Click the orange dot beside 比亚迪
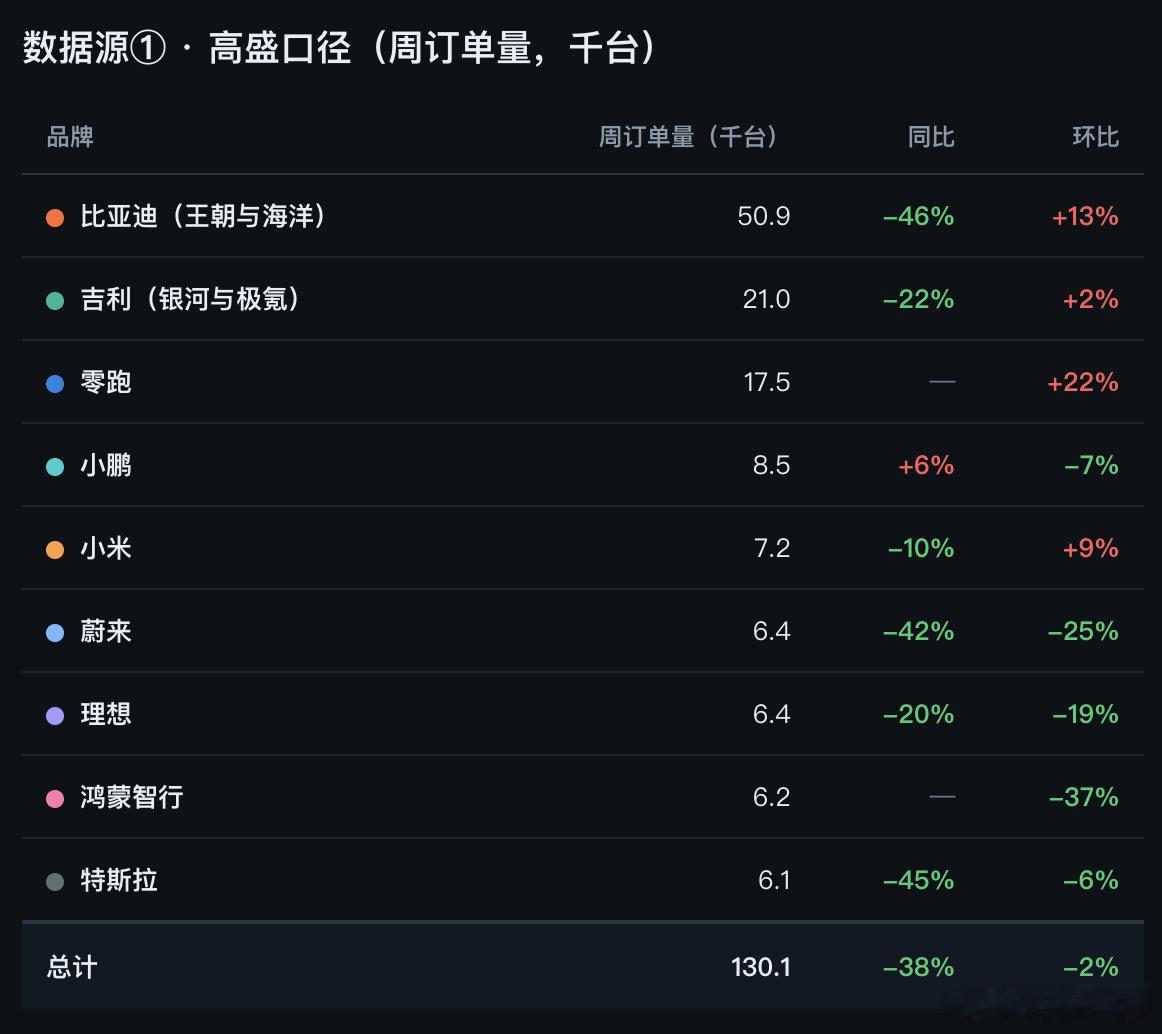 click(x=55, y=217)
